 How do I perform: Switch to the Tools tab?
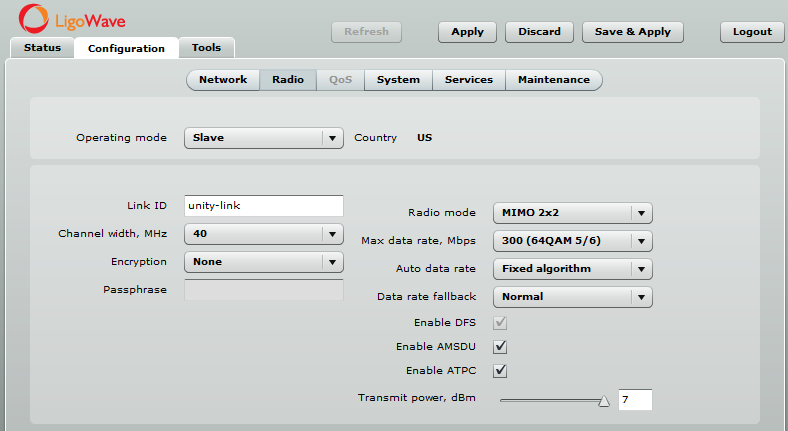pyautogui.click(x=207, y=48)
